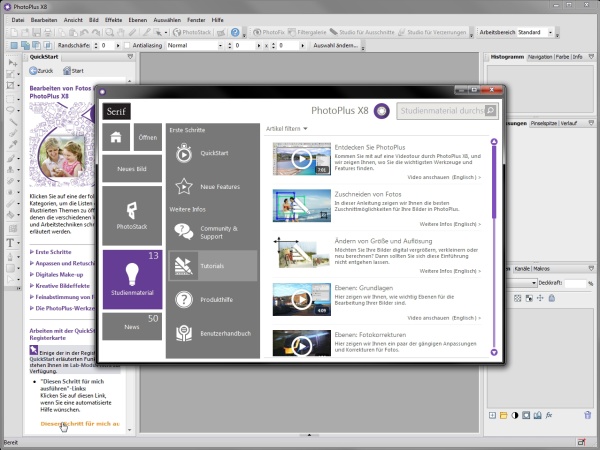Click the Randschärfe value field
Viewport: 600px width, 450px height.
pos(107,46)
